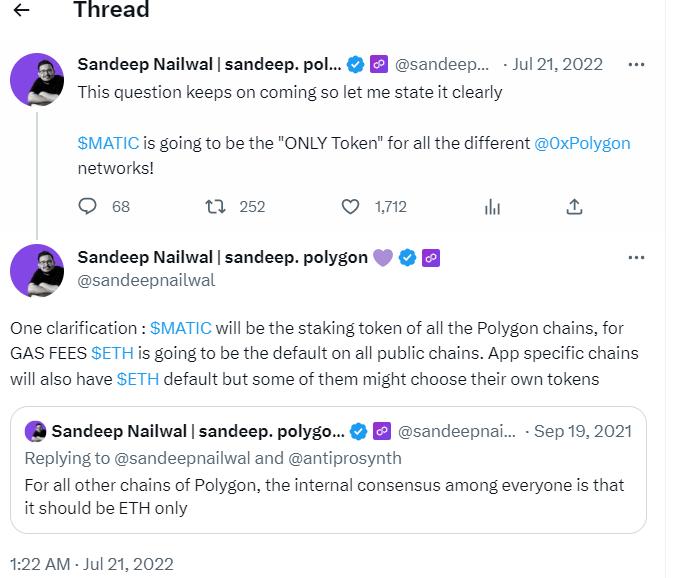Image resolution: width=673 pixels, height=578 pixels.
Task: Open @0xPolygon mention link
Action: [583, 143]
